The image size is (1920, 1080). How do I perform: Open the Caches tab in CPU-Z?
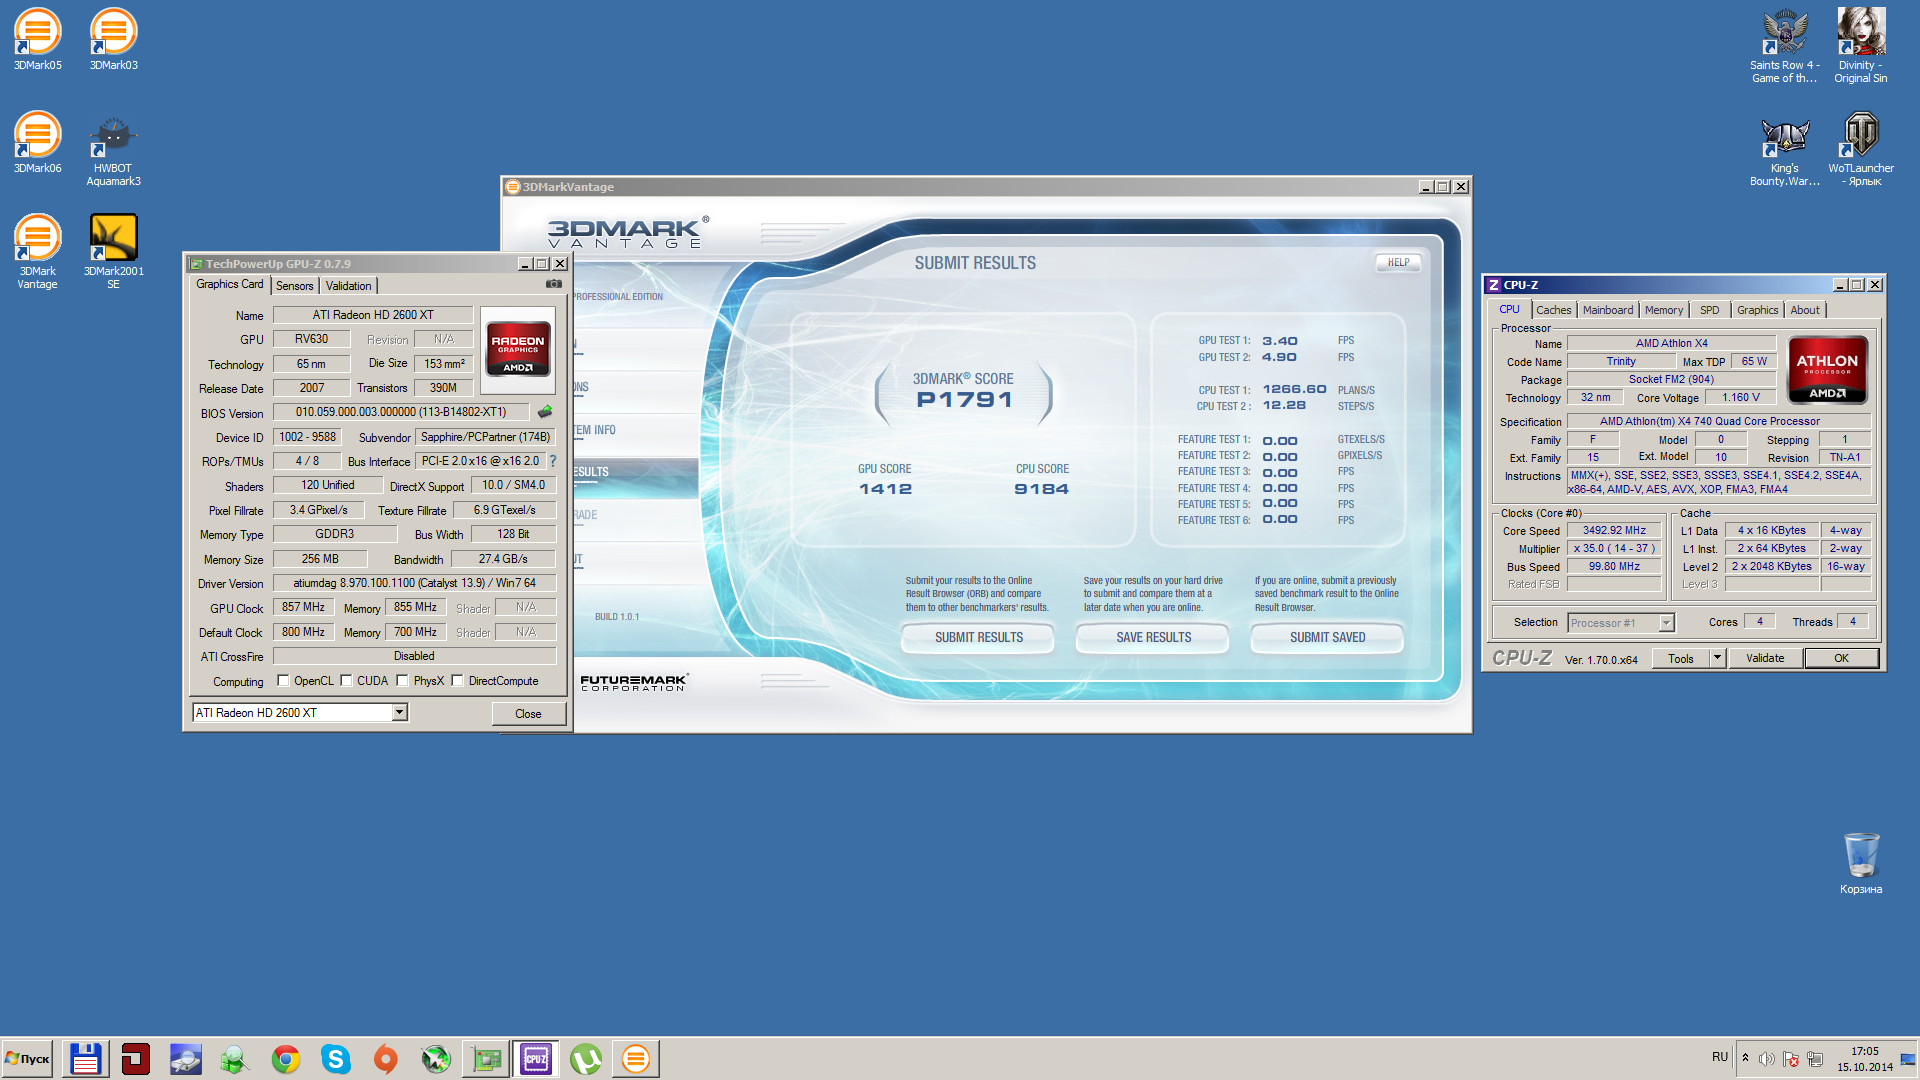pos(1554,310)
